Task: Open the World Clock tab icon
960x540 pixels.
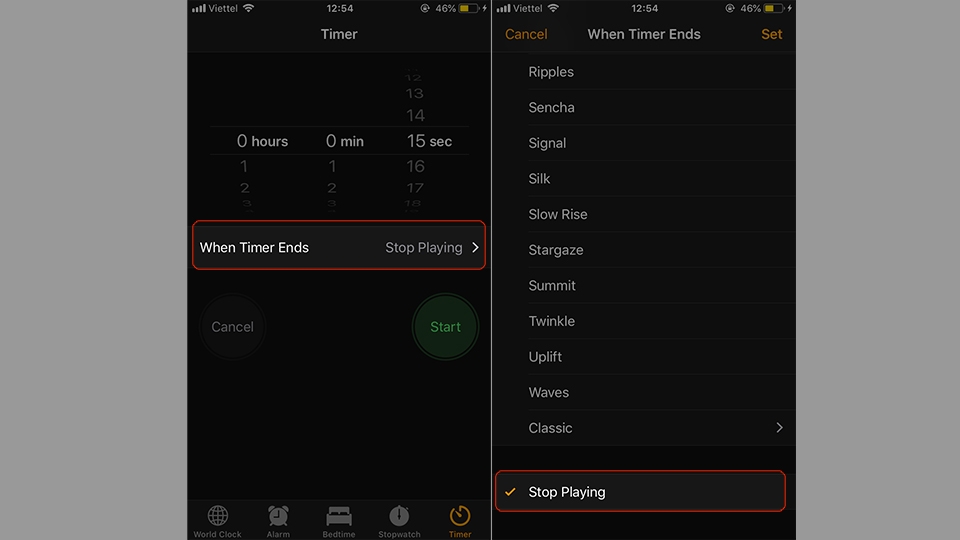Action: (217, 516)
